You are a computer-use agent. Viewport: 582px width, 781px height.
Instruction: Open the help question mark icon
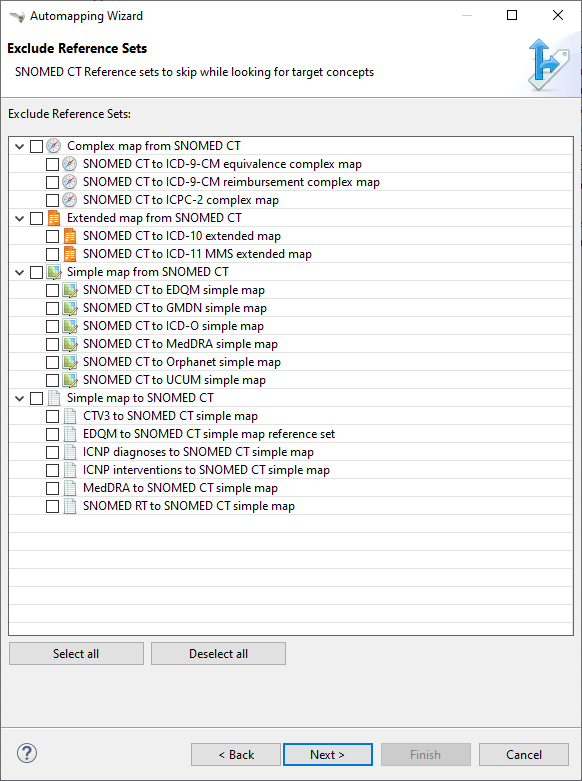pos(27,754)
